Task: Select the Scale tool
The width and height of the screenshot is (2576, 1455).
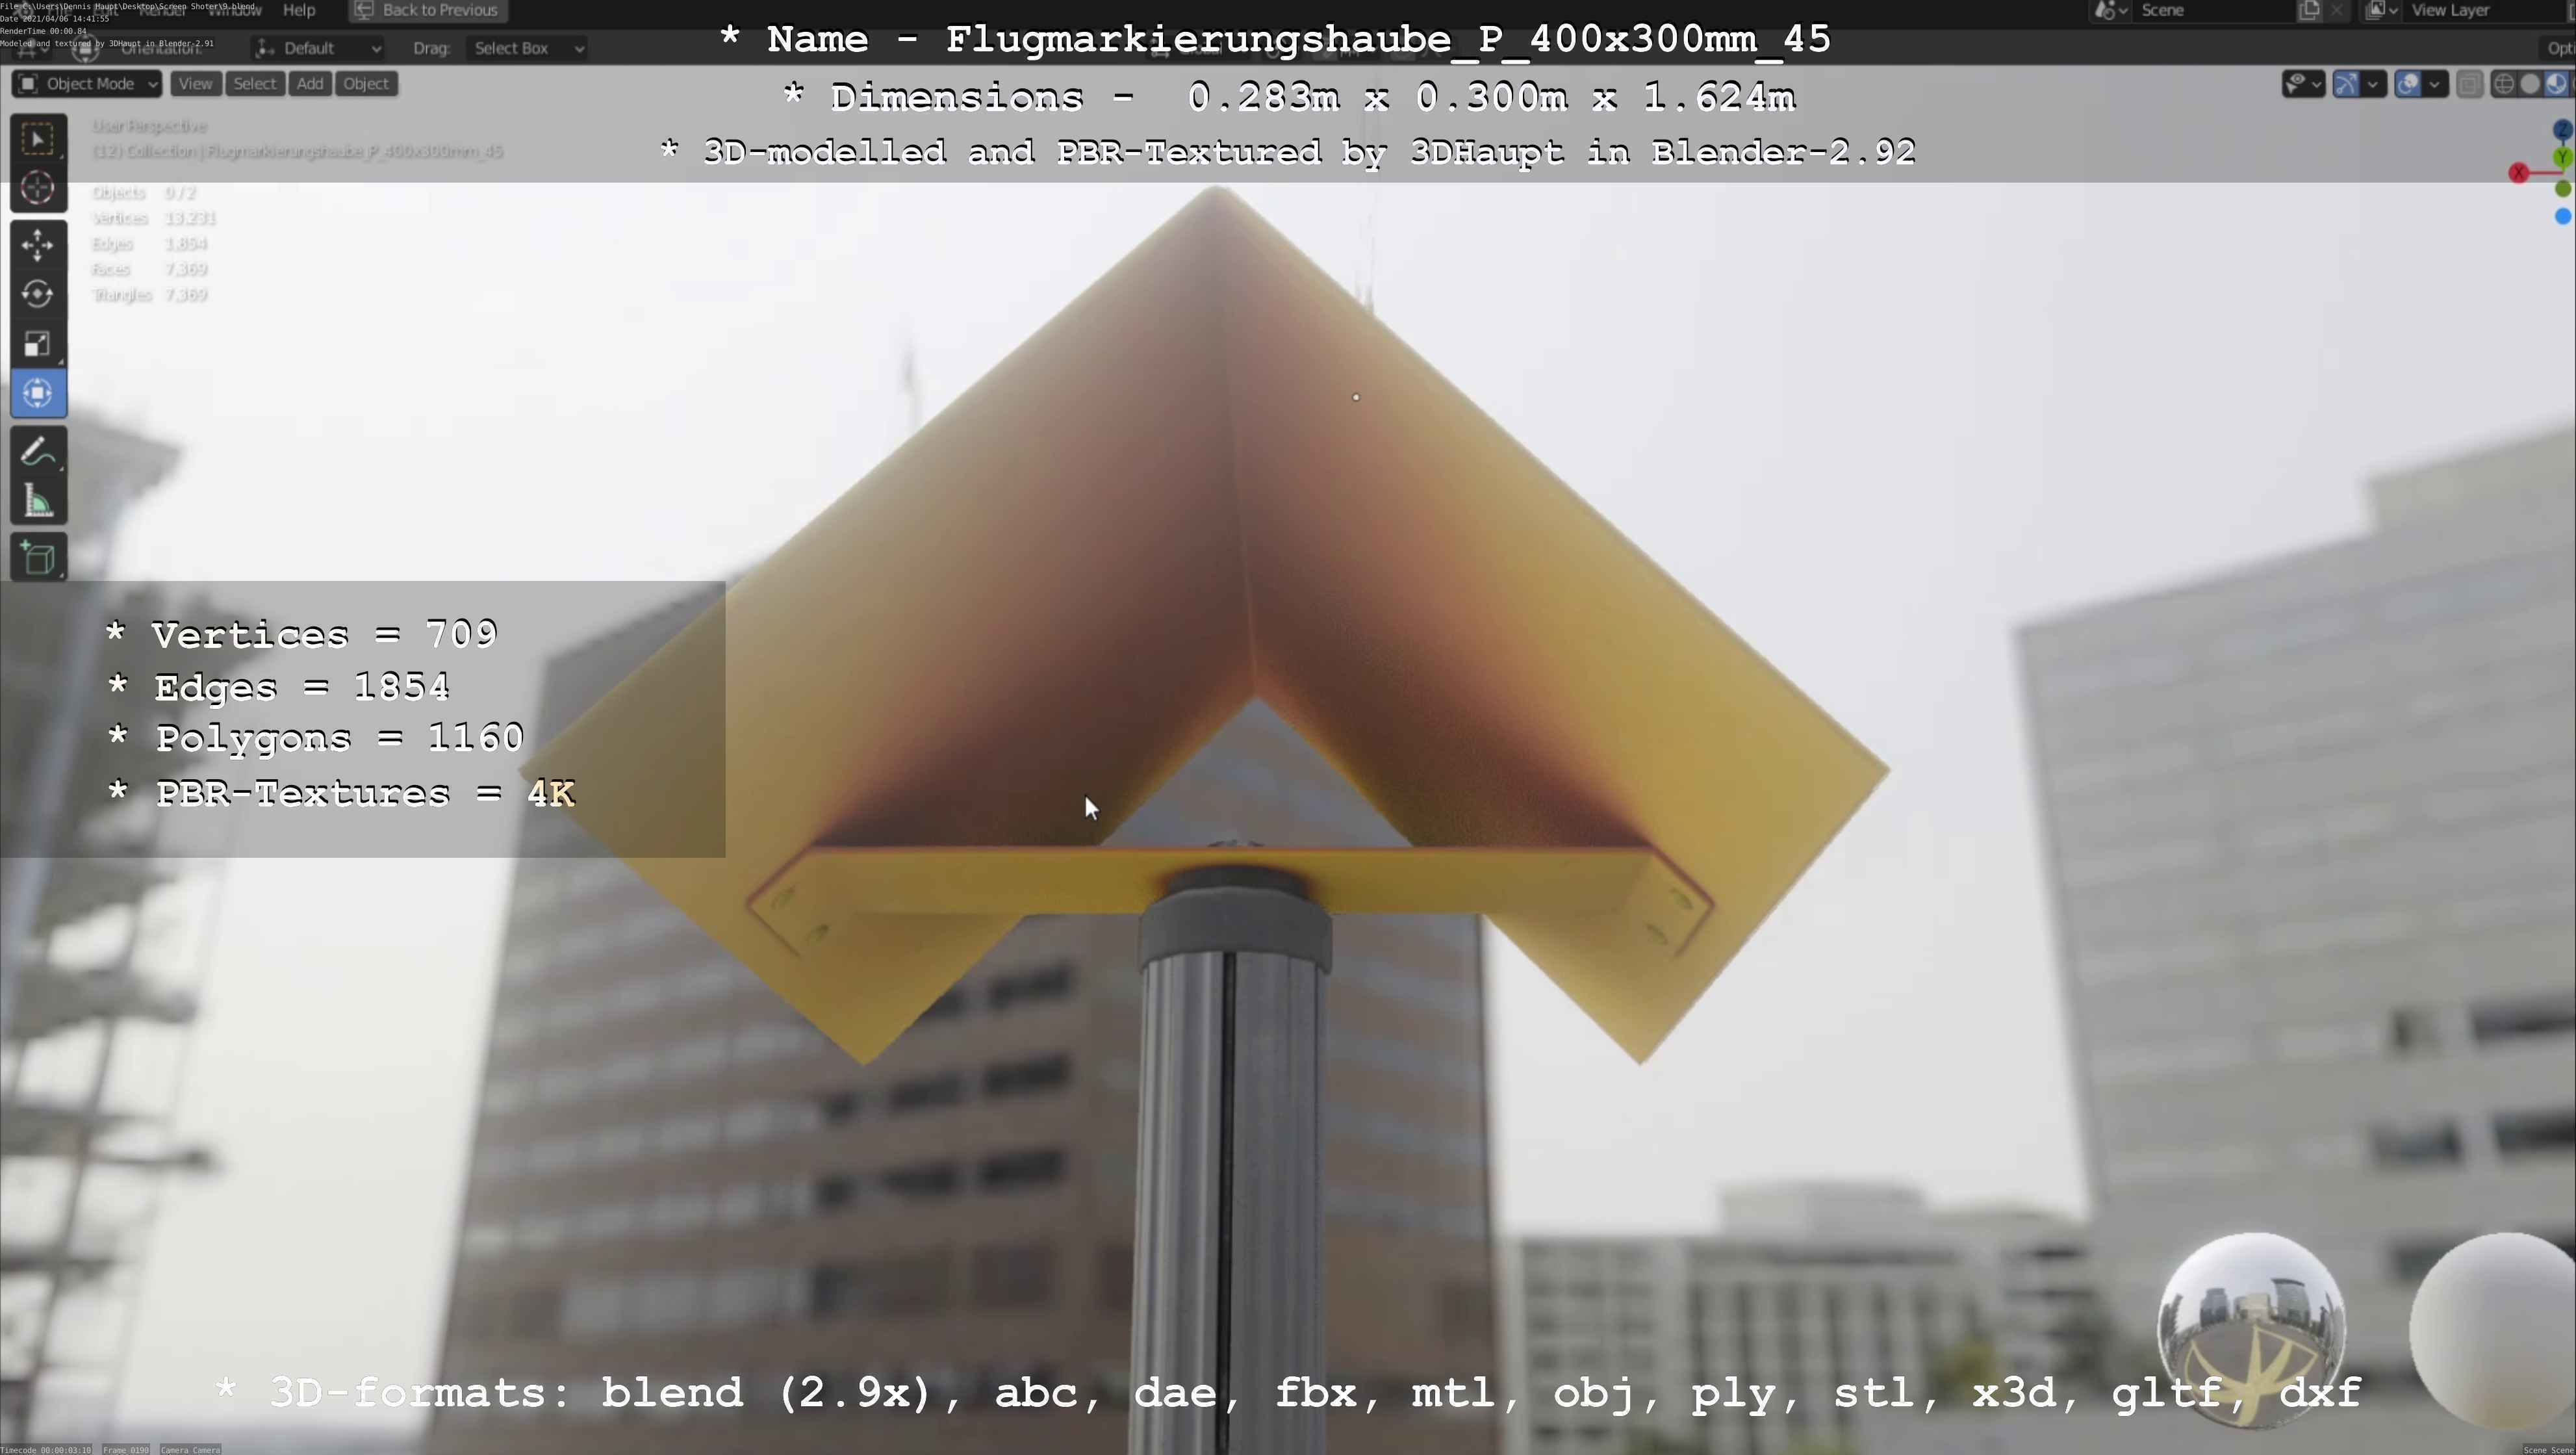Action: [x=38, y=344]
